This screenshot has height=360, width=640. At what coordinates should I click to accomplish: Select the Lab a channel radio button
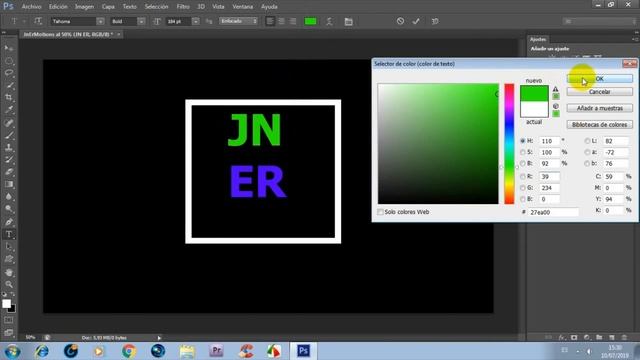pyautogui.click(x=587, y=152)
